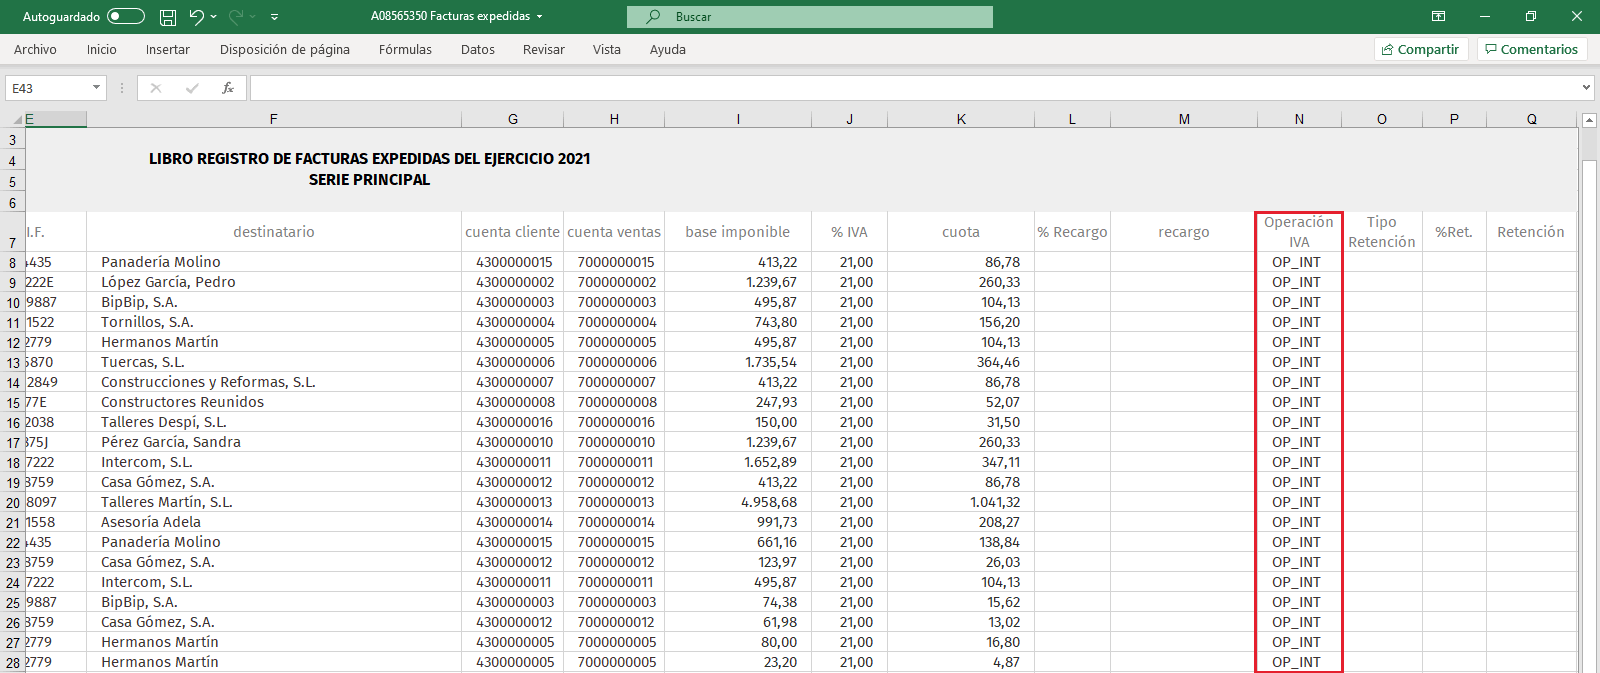Click the Redo arrow icon
Image resolution: width=1600 pixels, height=673 pixels.
tap(236, 16)
